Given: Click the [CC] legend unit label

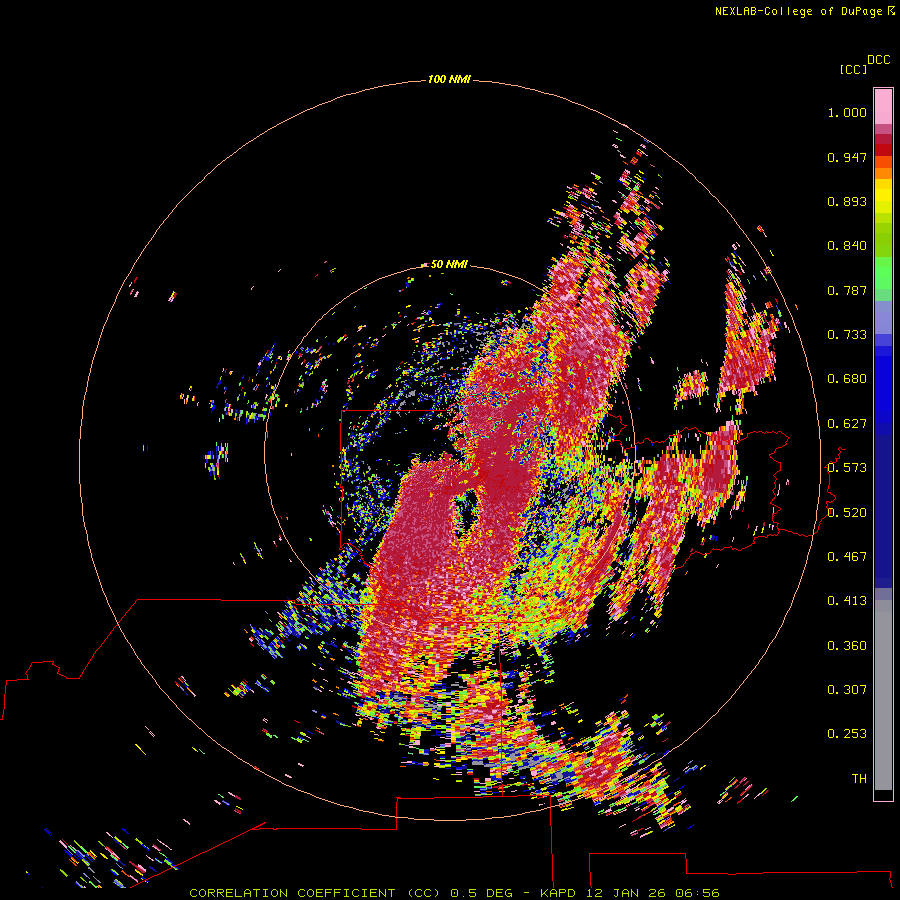Looking at the screenshot, I should pos(853,69).
